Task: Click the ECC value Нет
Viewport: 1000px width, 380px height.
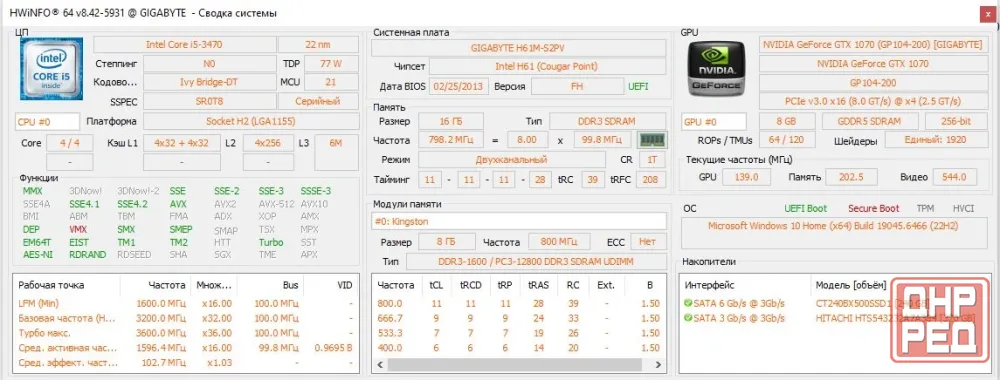Action: (648, 242)
